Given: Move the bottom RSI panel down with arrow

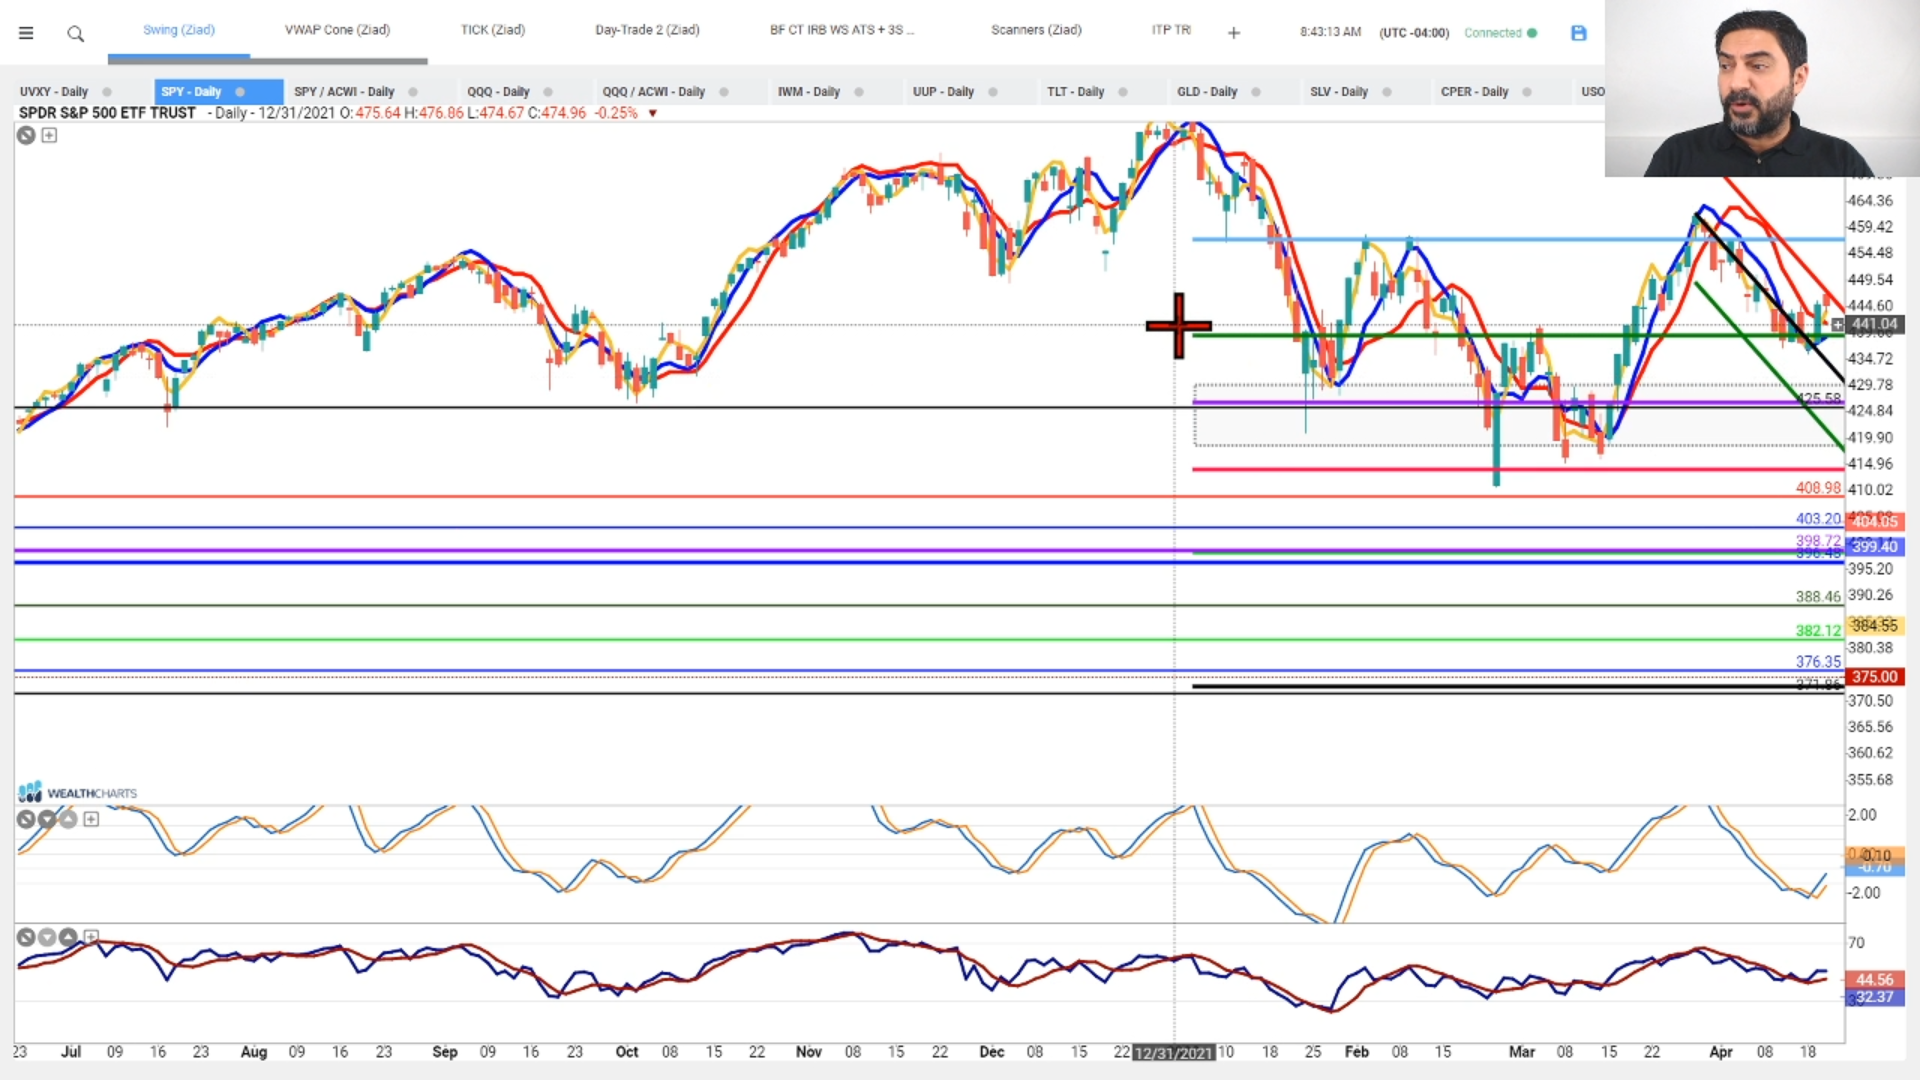Looking at the screenshot, I should pyautogui.click(x=47, y=937).
